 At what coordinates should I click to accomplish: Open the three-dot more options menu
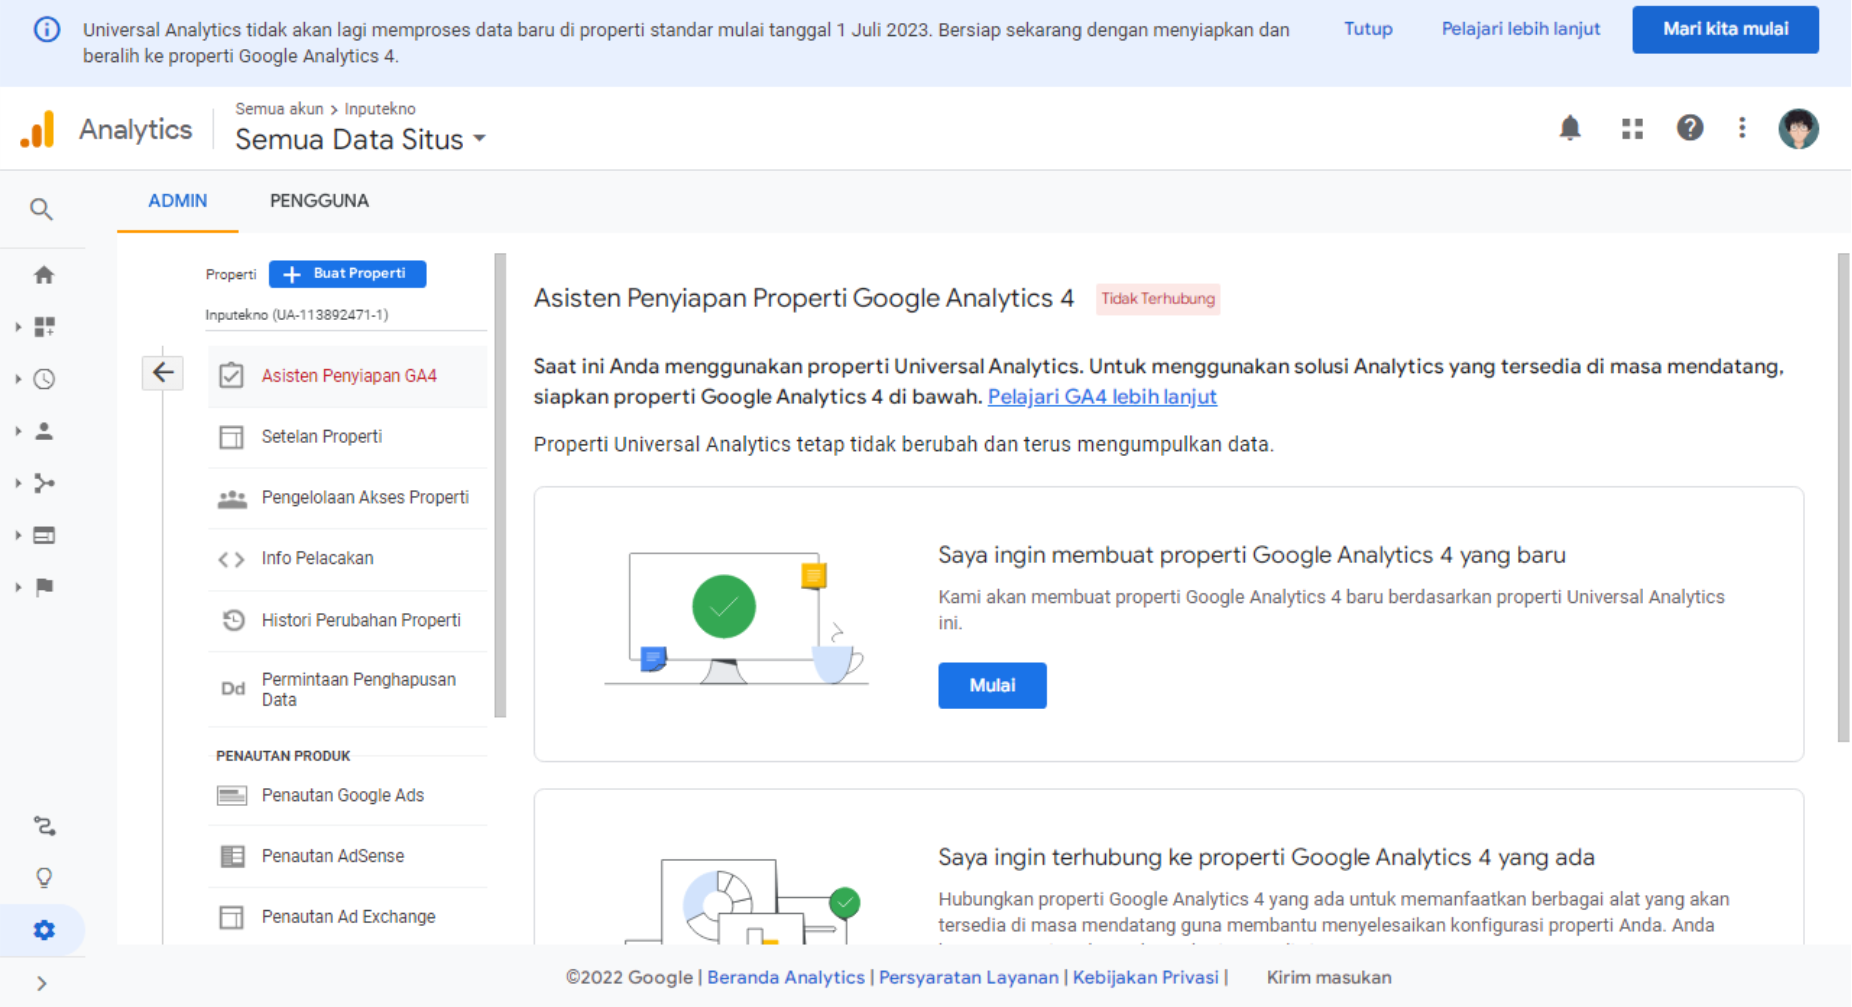coord(1742,128)
